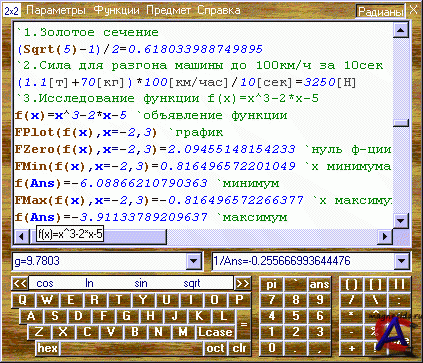Insert the cos function
The width and height of the screenshot is (423, 363).
[45, 284]
